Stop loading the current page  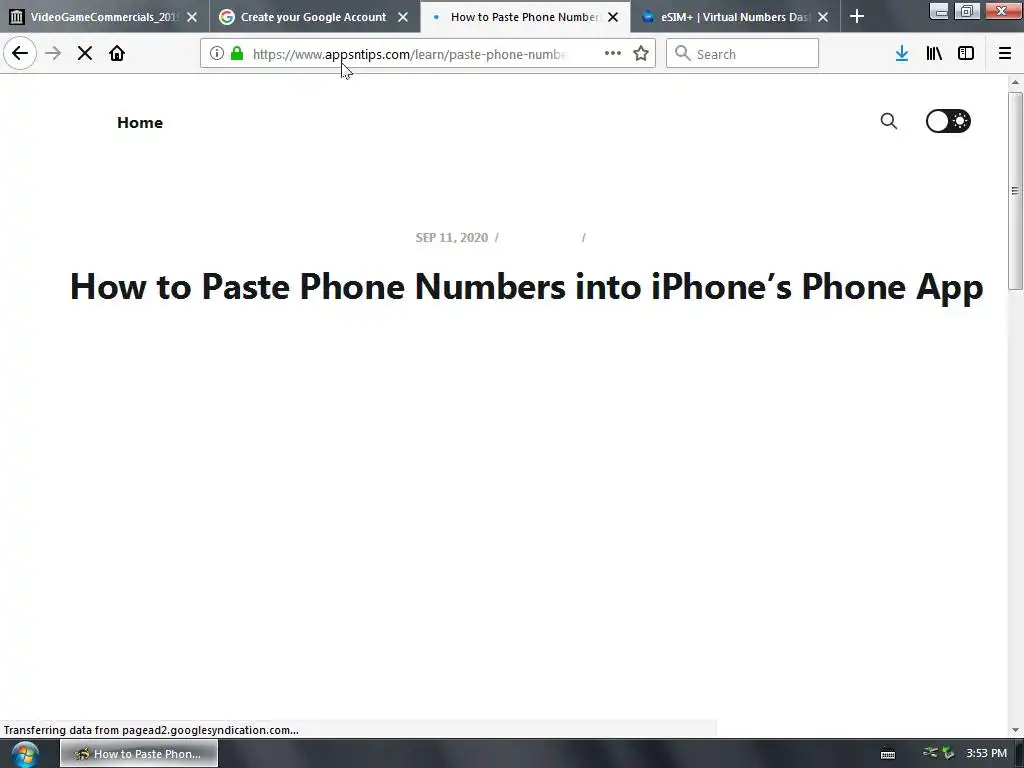(85, 54)
